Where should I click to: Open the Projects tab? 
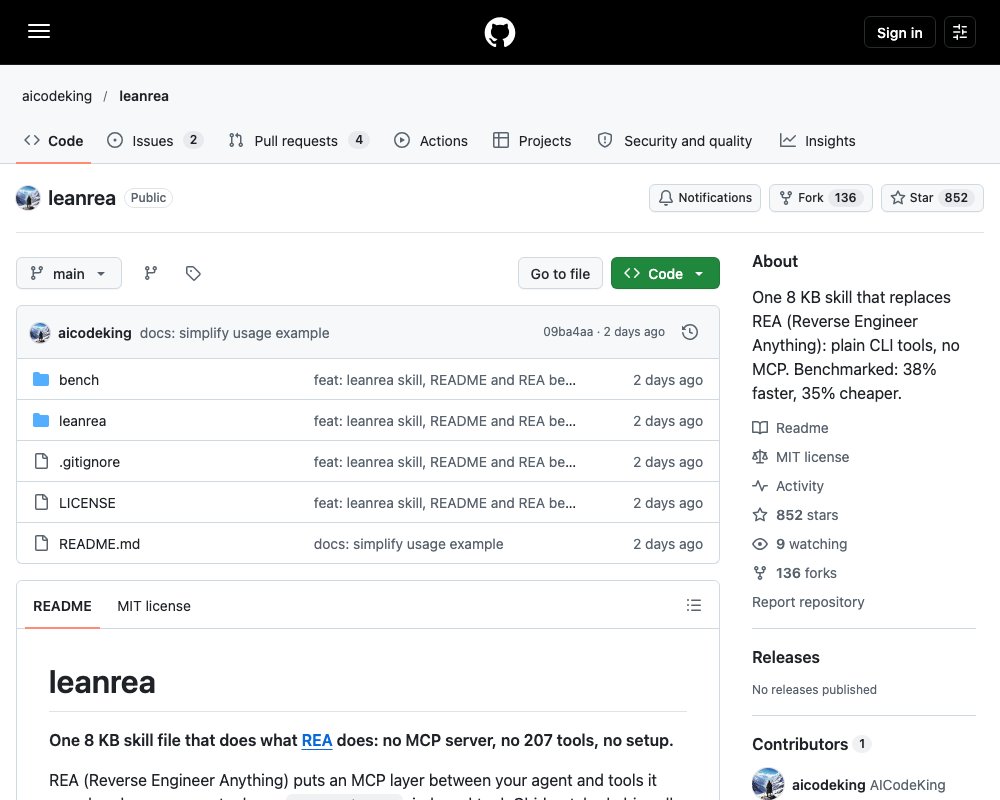[x=532, y=141]
